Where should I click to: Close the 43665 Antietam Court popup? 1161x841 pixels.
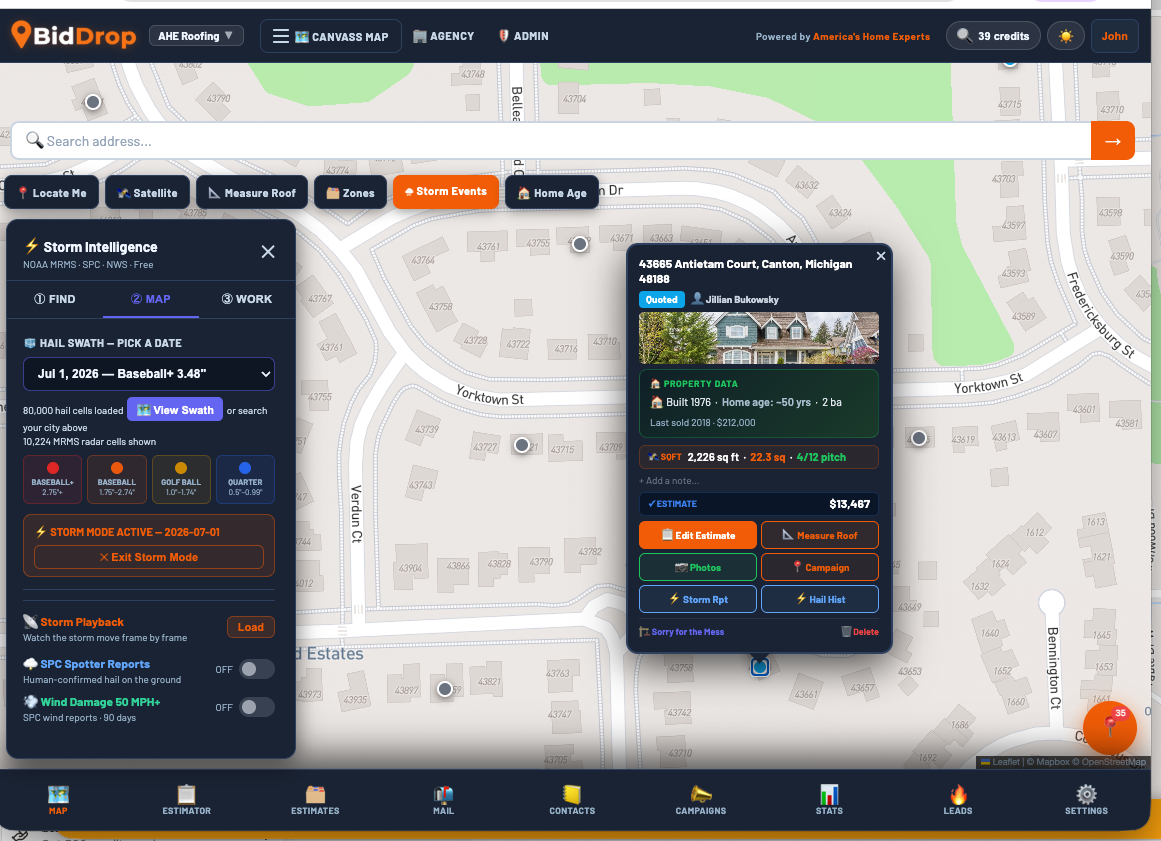tap(880, 256)
